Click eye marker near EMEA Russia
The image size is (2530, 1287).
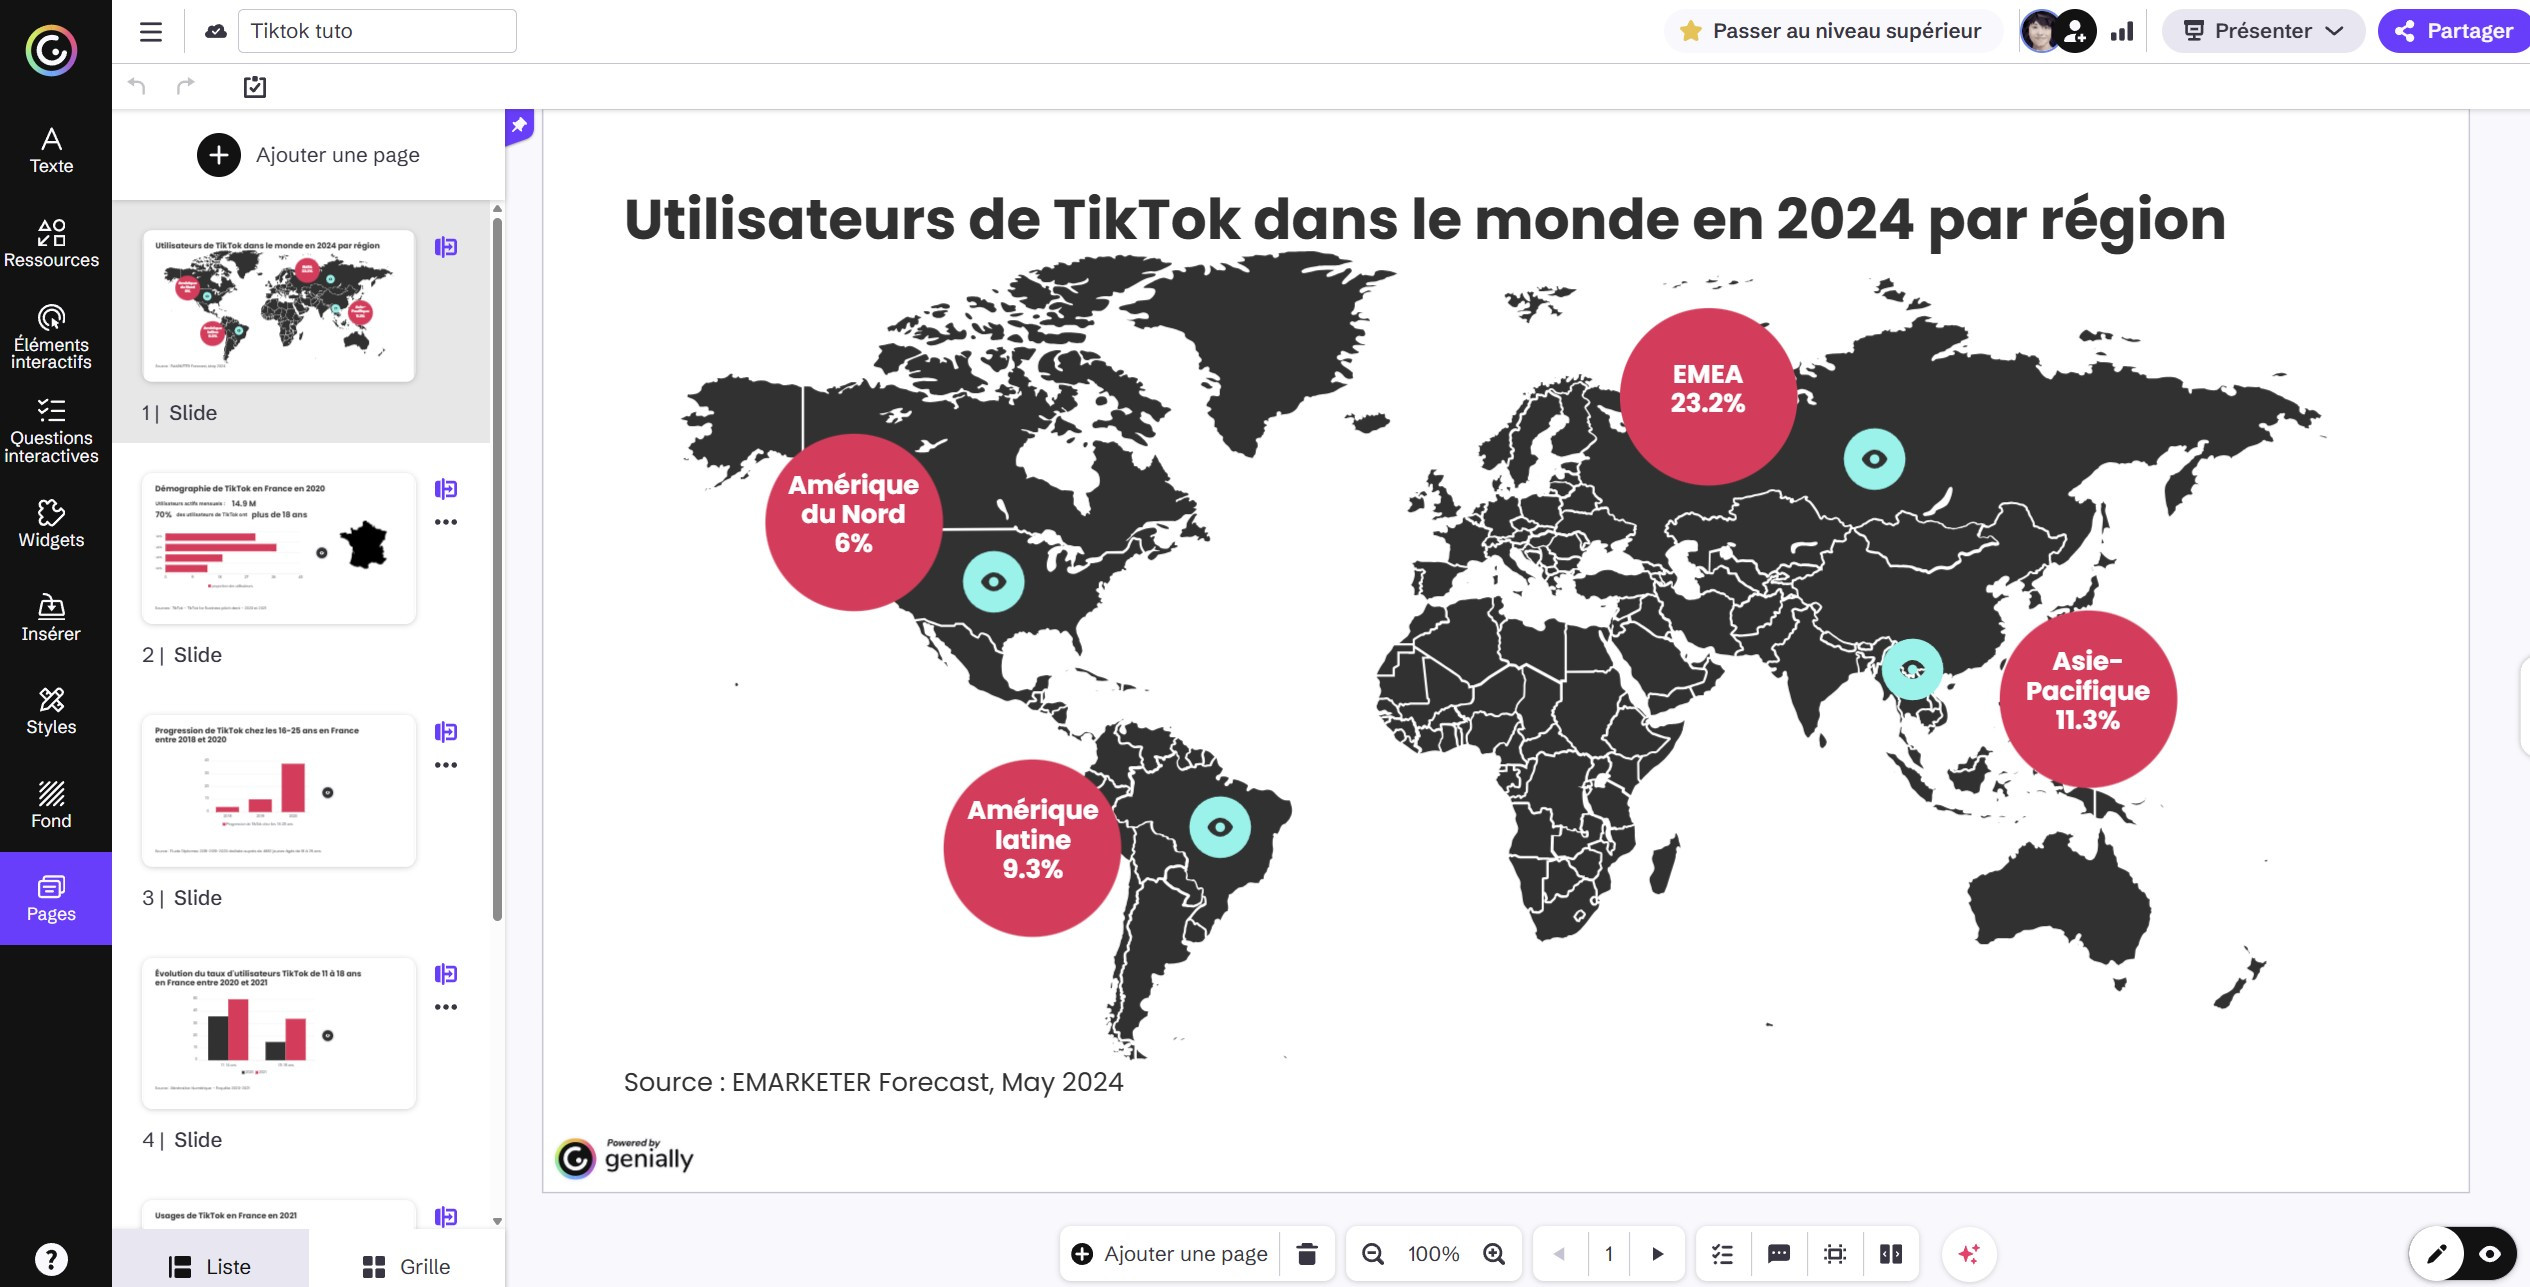click(1874, 459)
